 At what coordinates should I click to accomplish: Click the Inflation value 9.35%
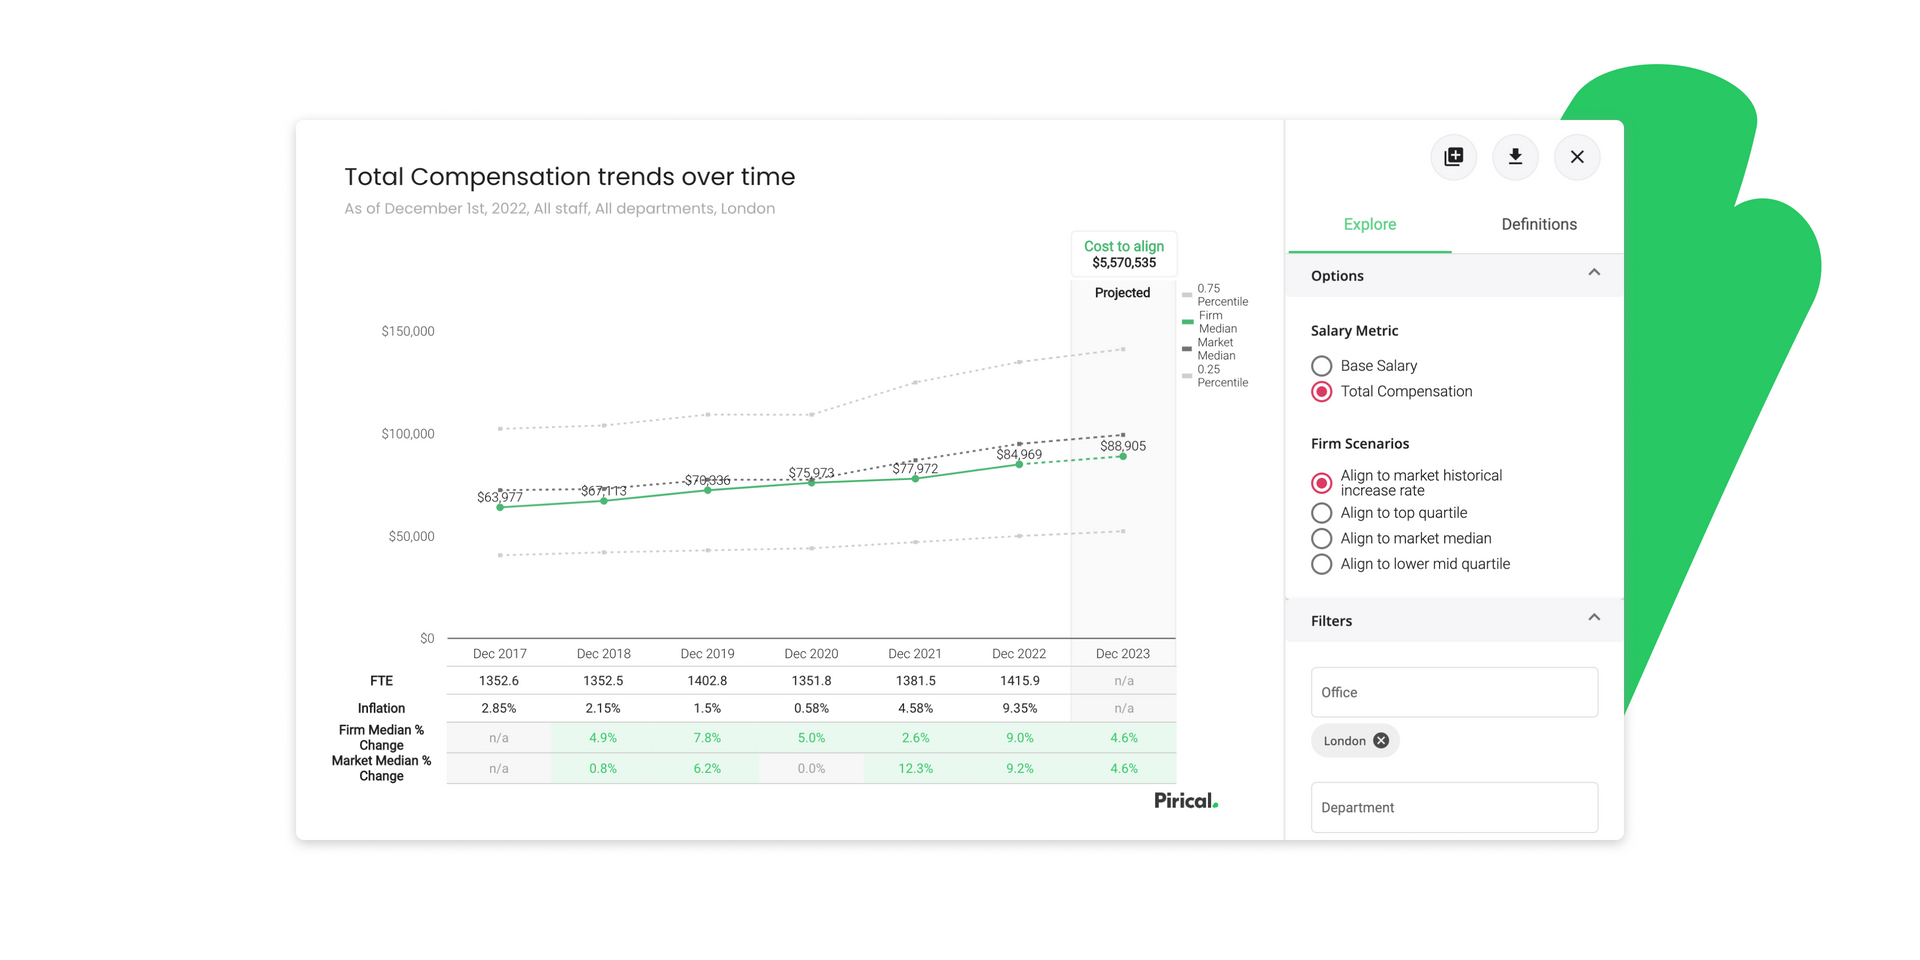coord(1019,708)
